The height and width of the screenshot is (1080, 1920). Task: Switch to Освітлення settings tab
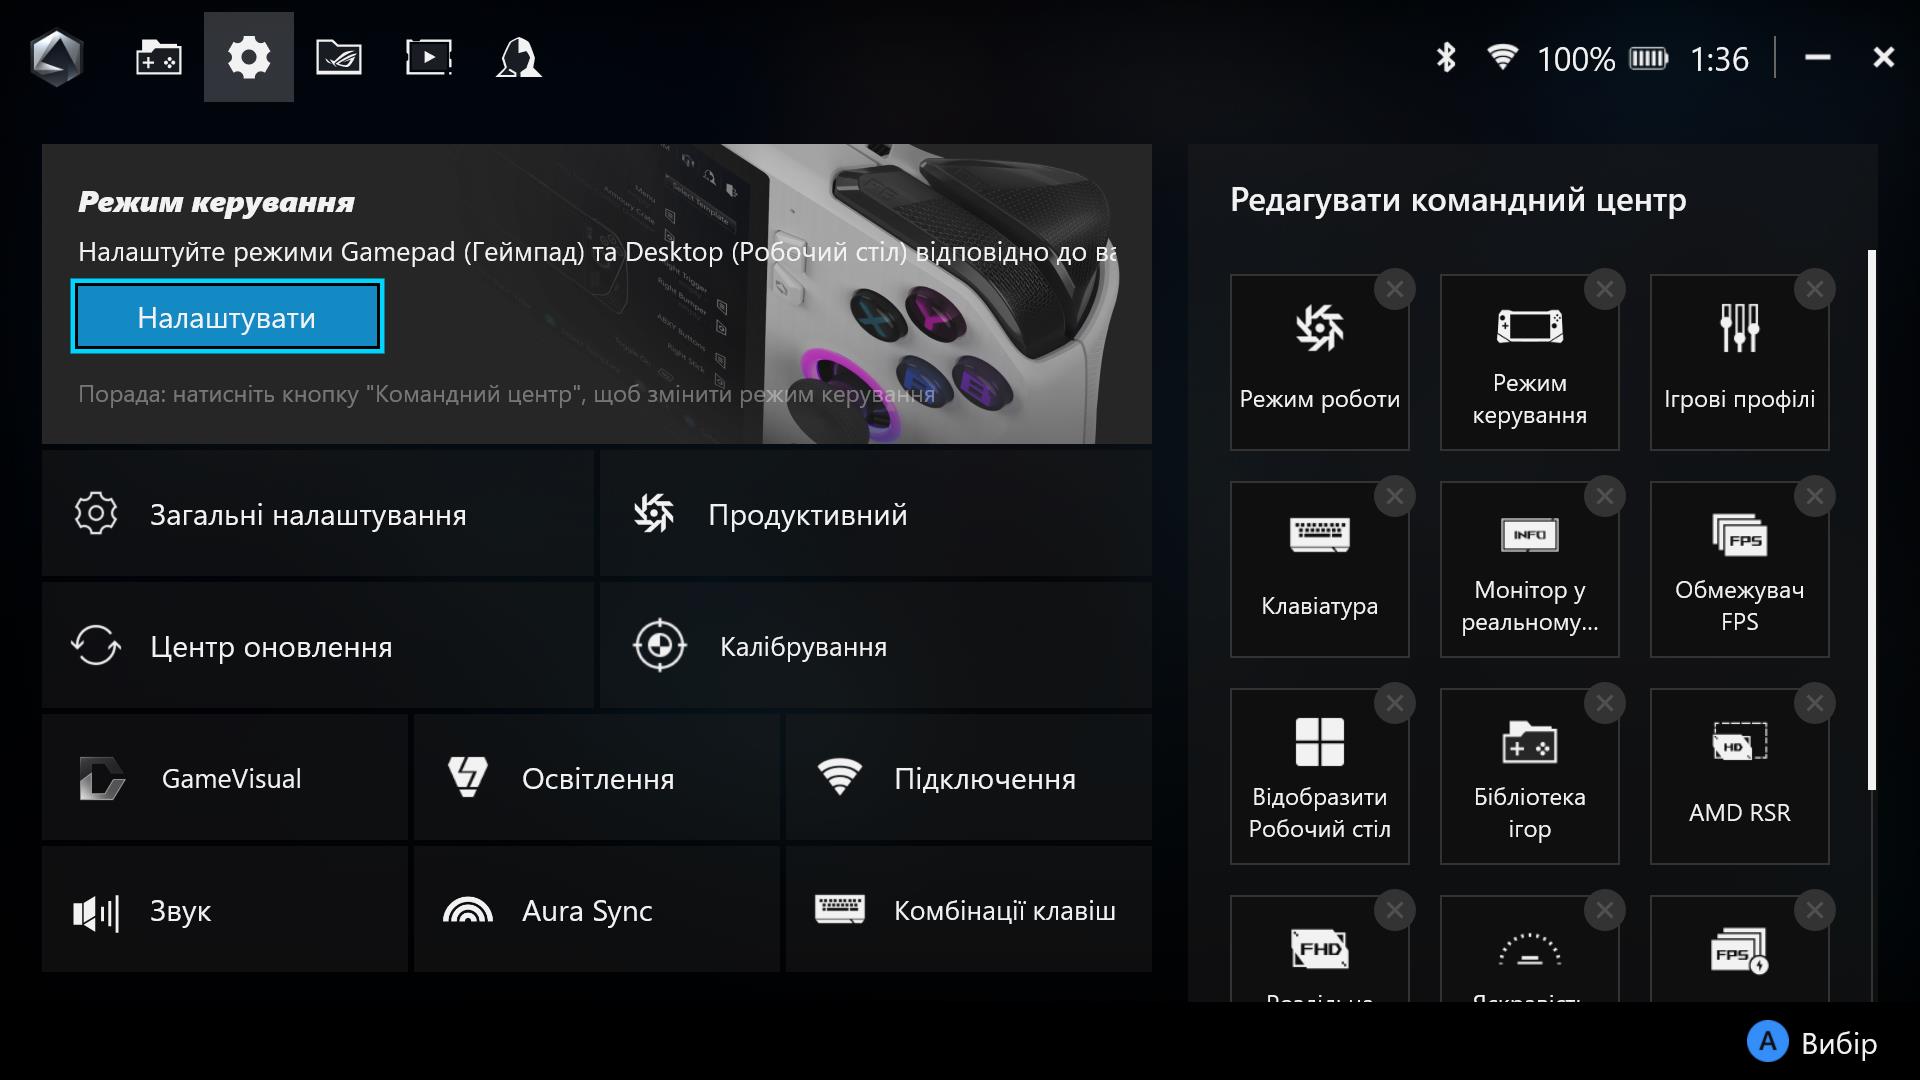597,779
